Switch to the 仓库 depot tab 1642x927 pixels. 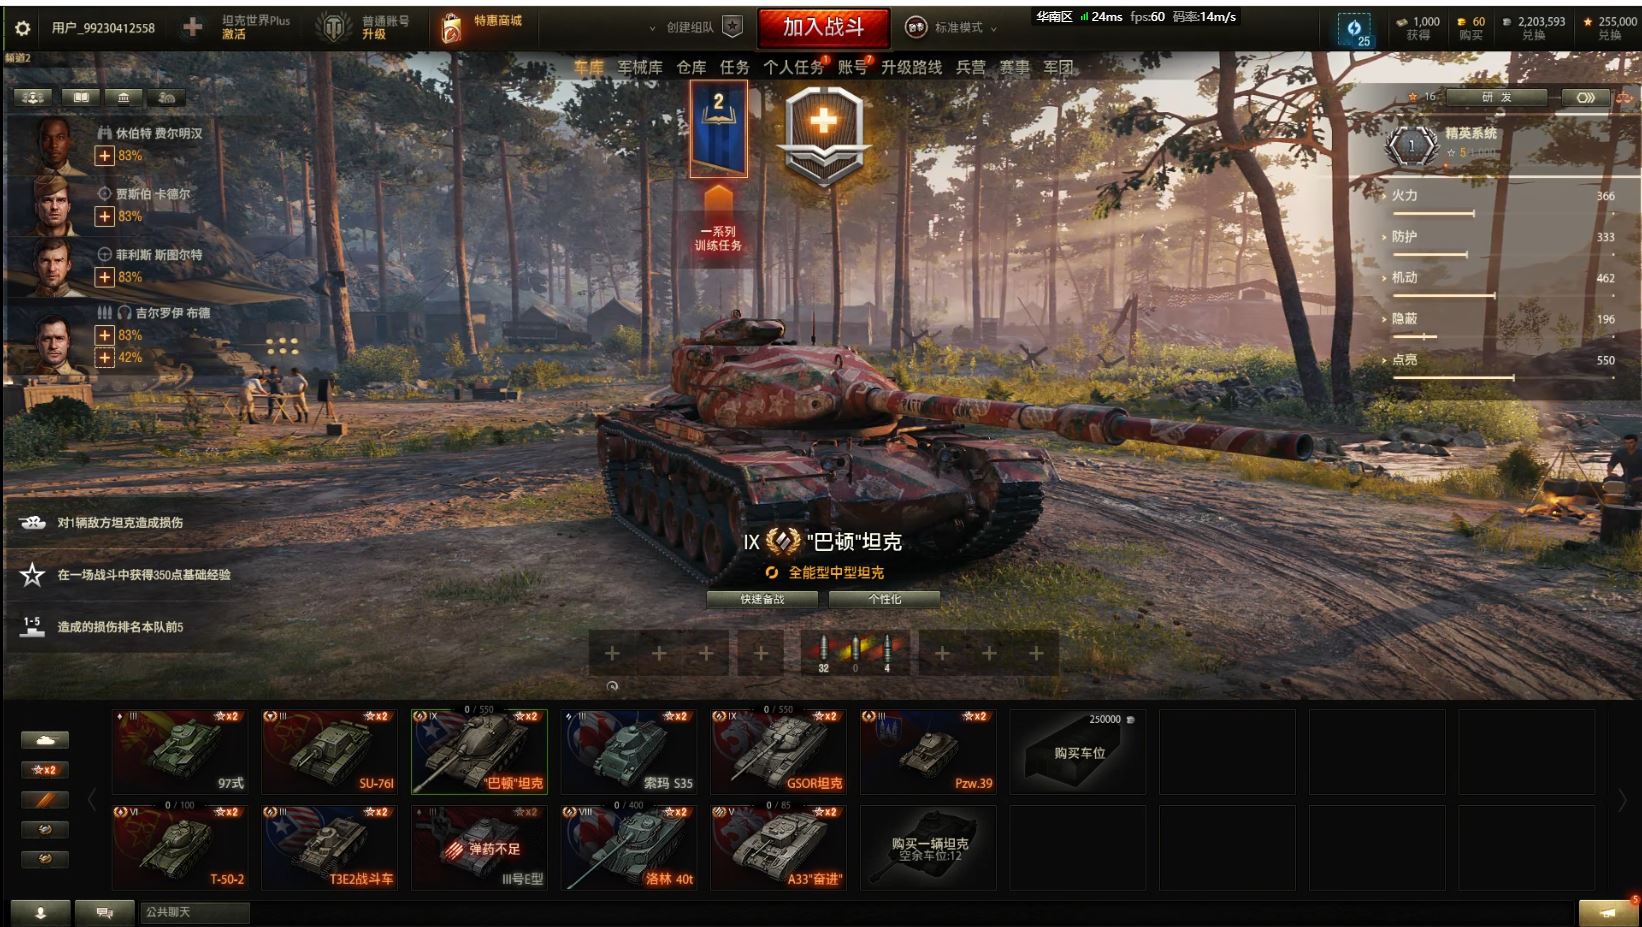691,67
